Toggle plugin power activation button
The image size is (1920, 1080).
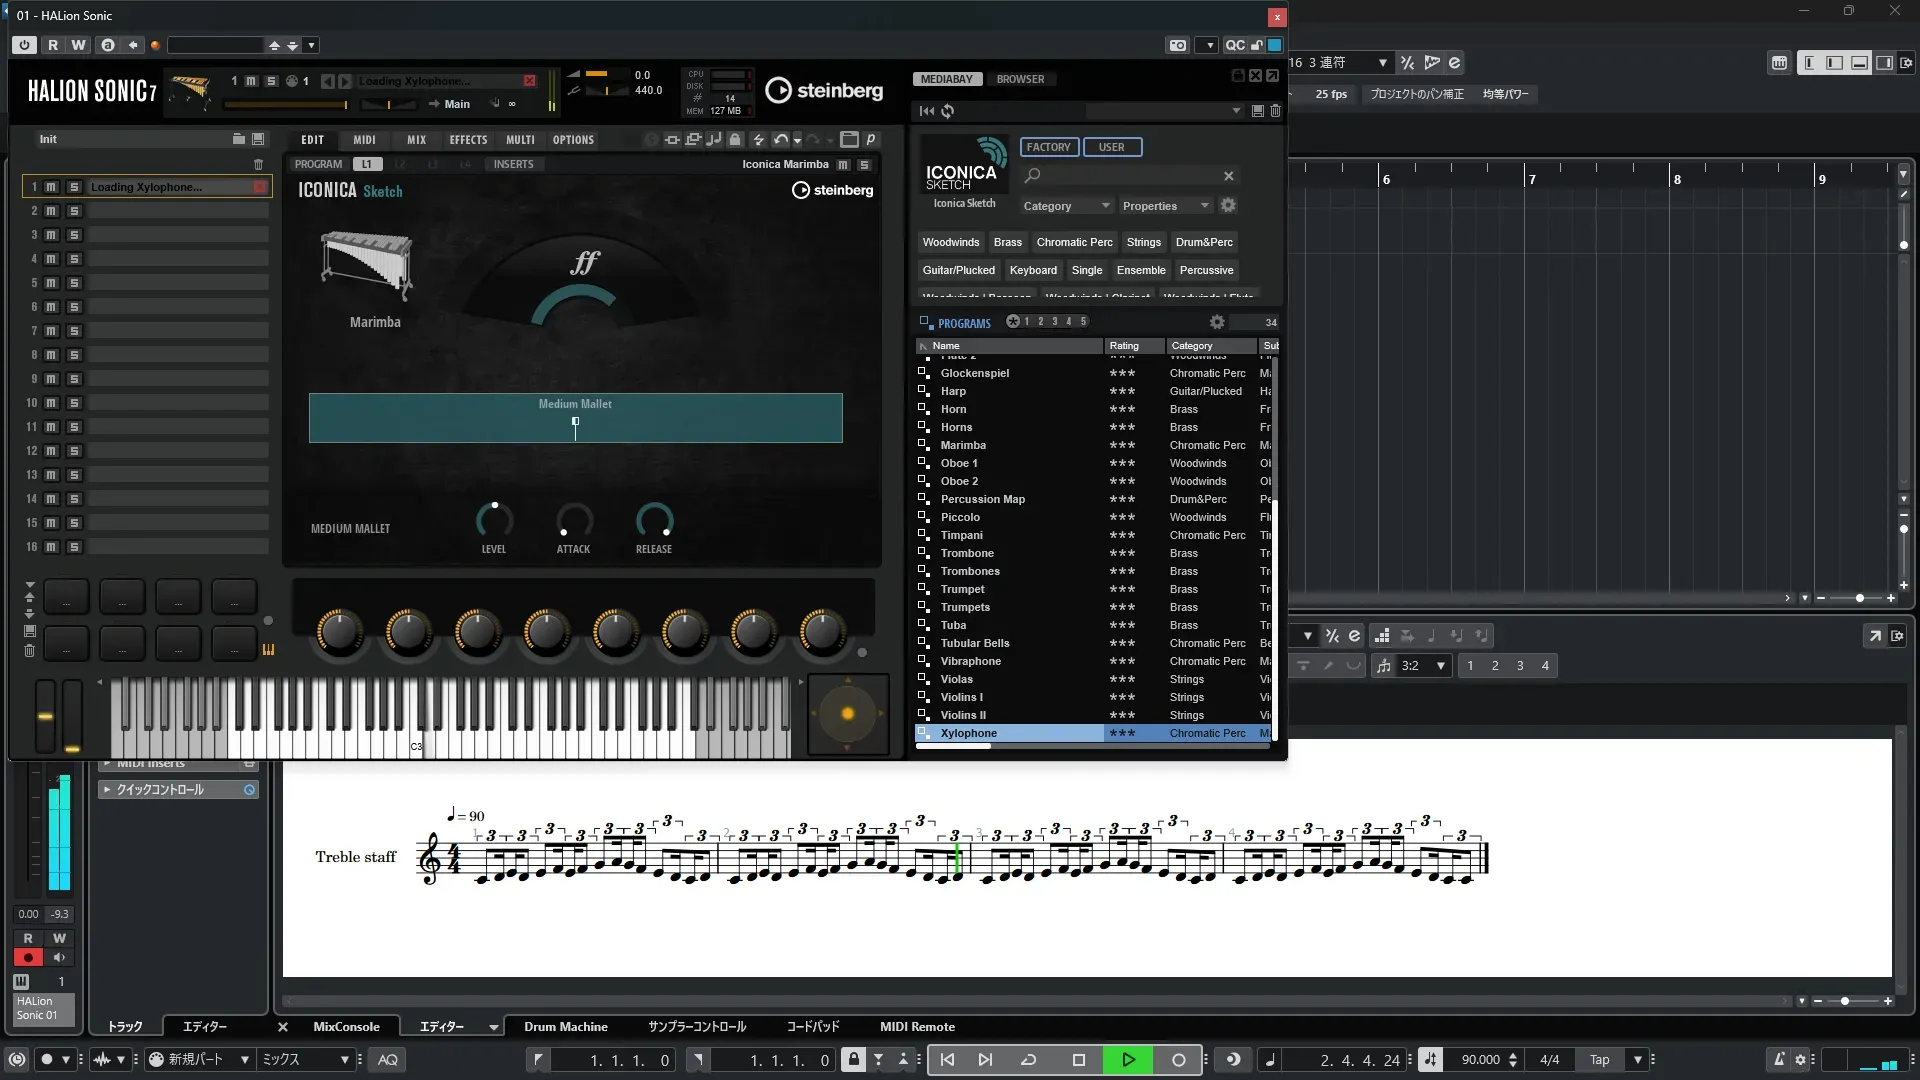tap(24, 45)
